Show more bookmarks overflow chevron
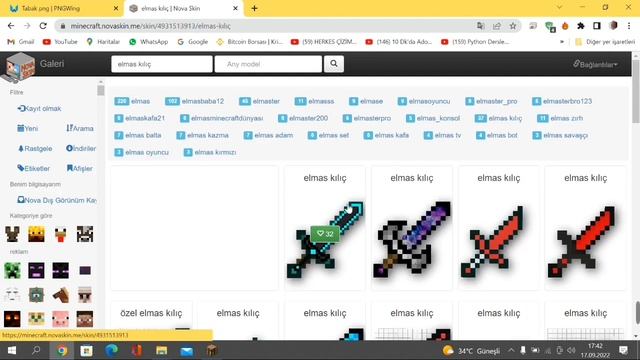This screenshot has height=360, width=640. point(562,42)
